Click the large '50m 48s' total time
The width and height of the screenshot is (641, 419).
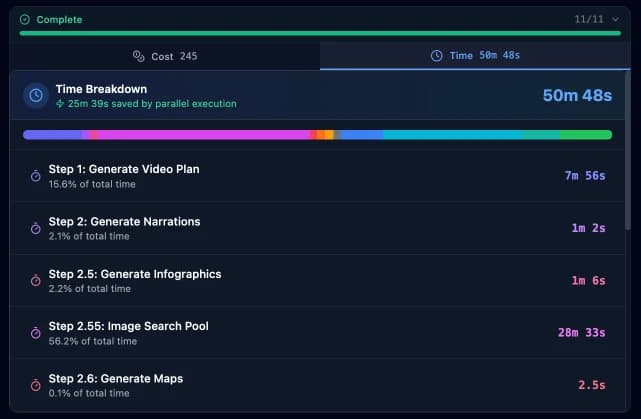577,95
